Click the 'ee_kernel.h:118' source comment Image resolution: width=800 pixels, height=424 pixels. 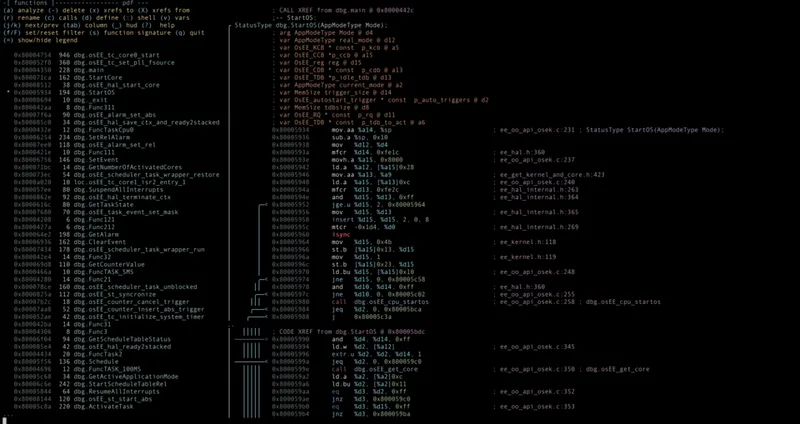click(528, 242)
